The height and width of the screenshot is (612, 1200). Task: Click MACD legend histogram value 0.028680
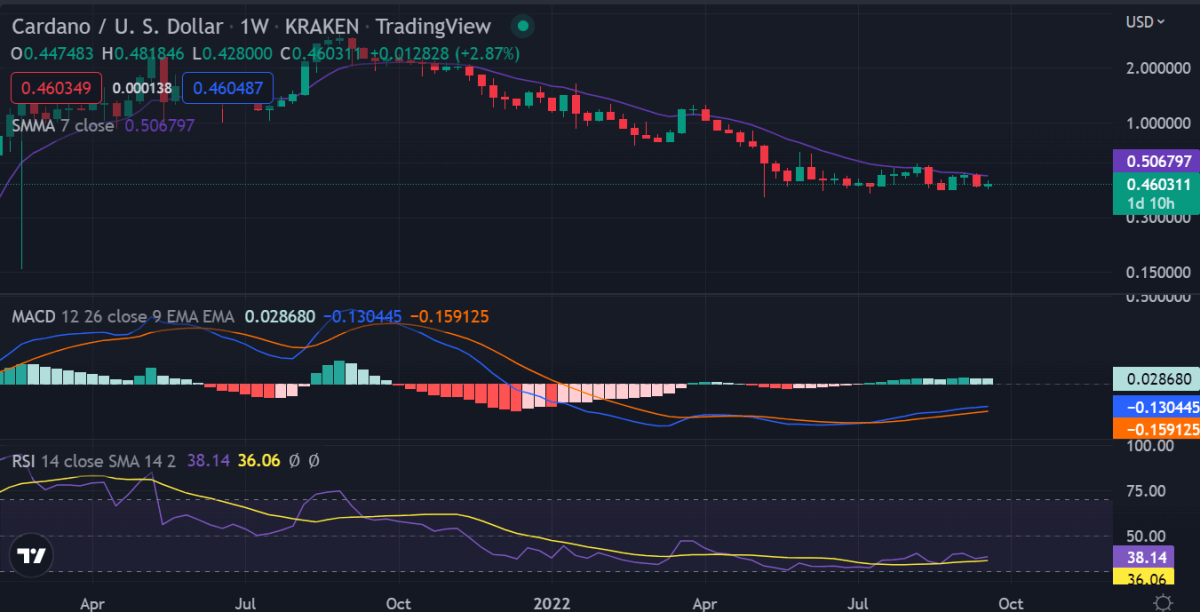pyautogui.click(x=280, y=316)
